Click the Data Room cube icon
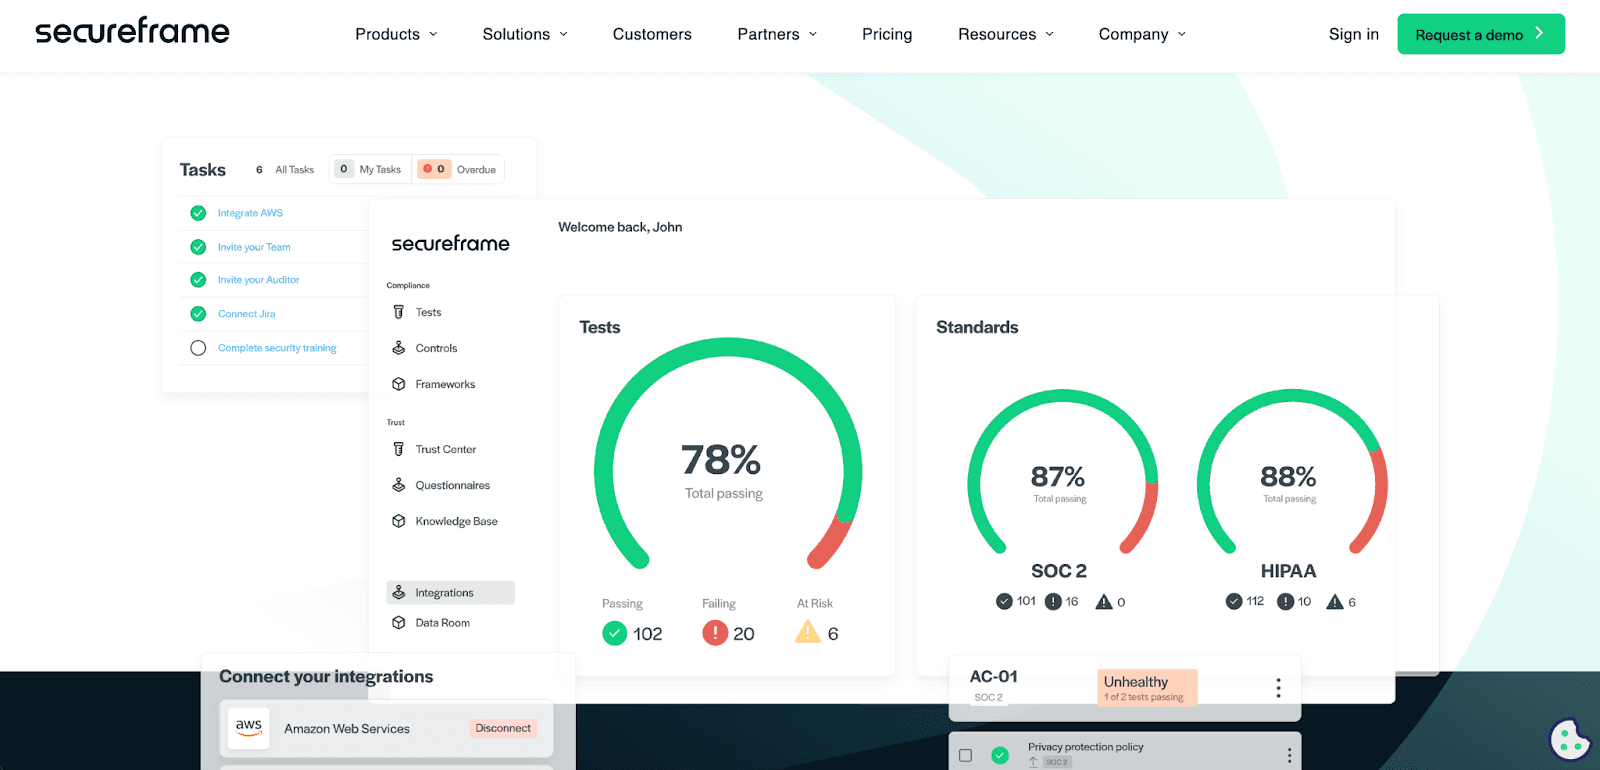 coord(398,622)
